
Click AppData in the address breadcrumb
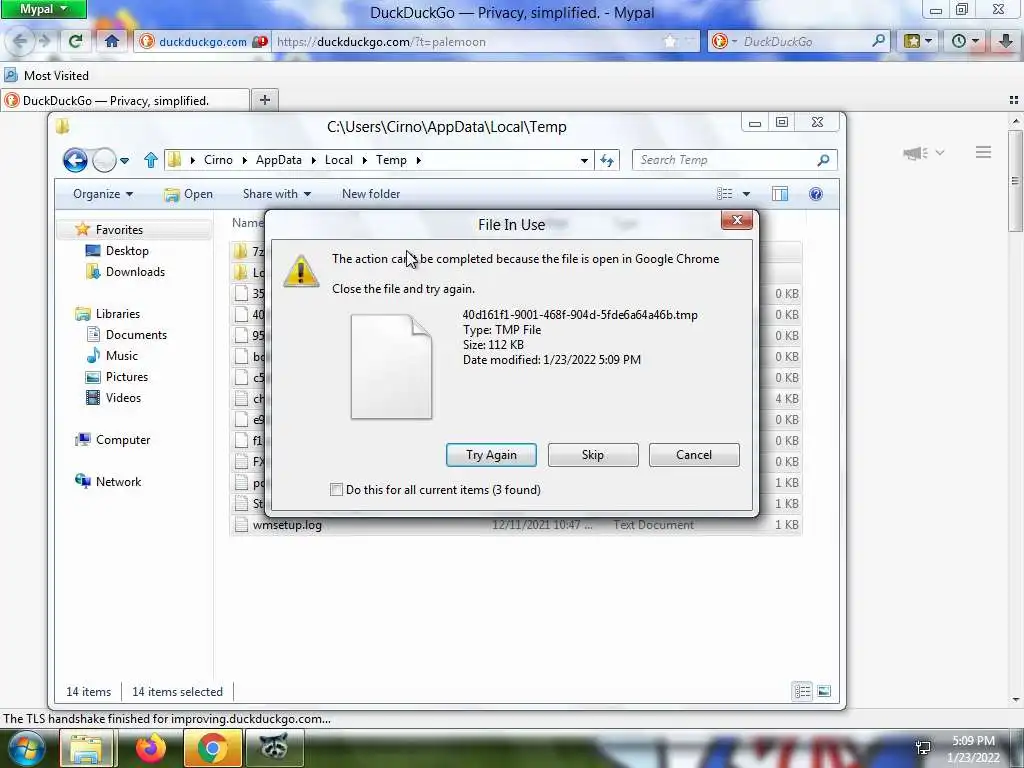279,160
